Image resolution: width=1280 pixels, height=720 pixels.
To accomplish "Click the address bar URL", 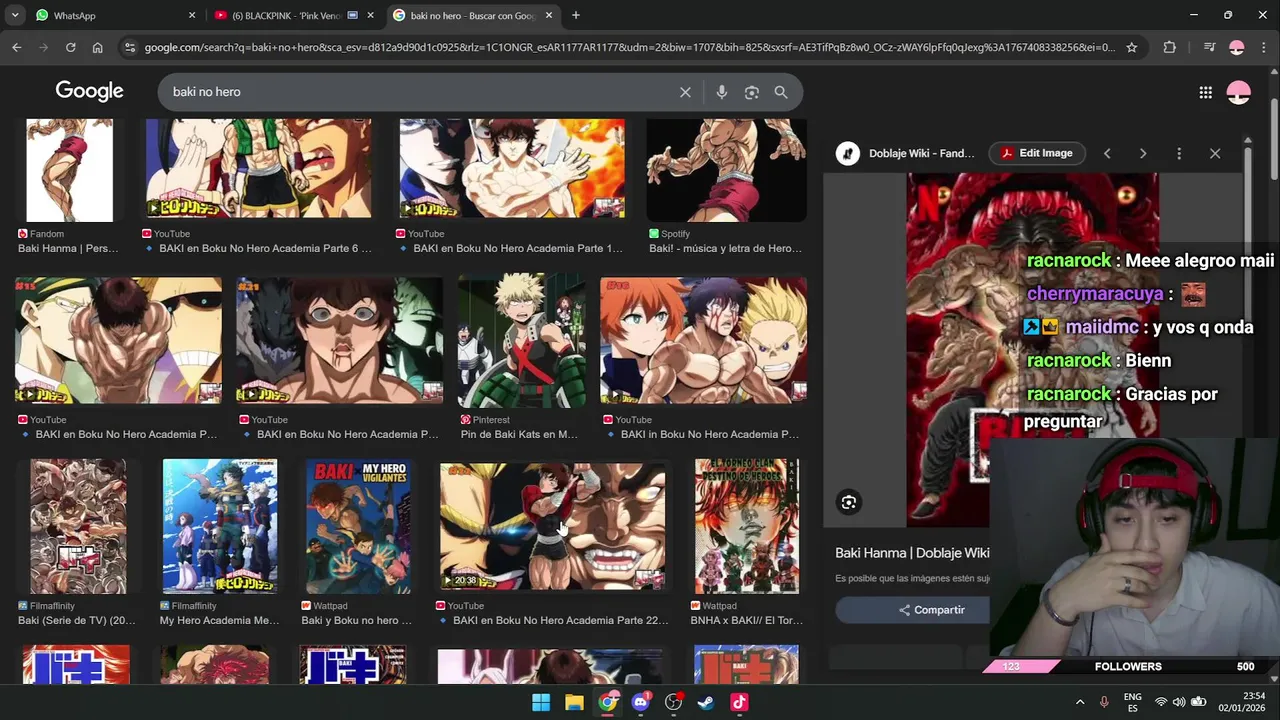I will [x=628, y=47].
